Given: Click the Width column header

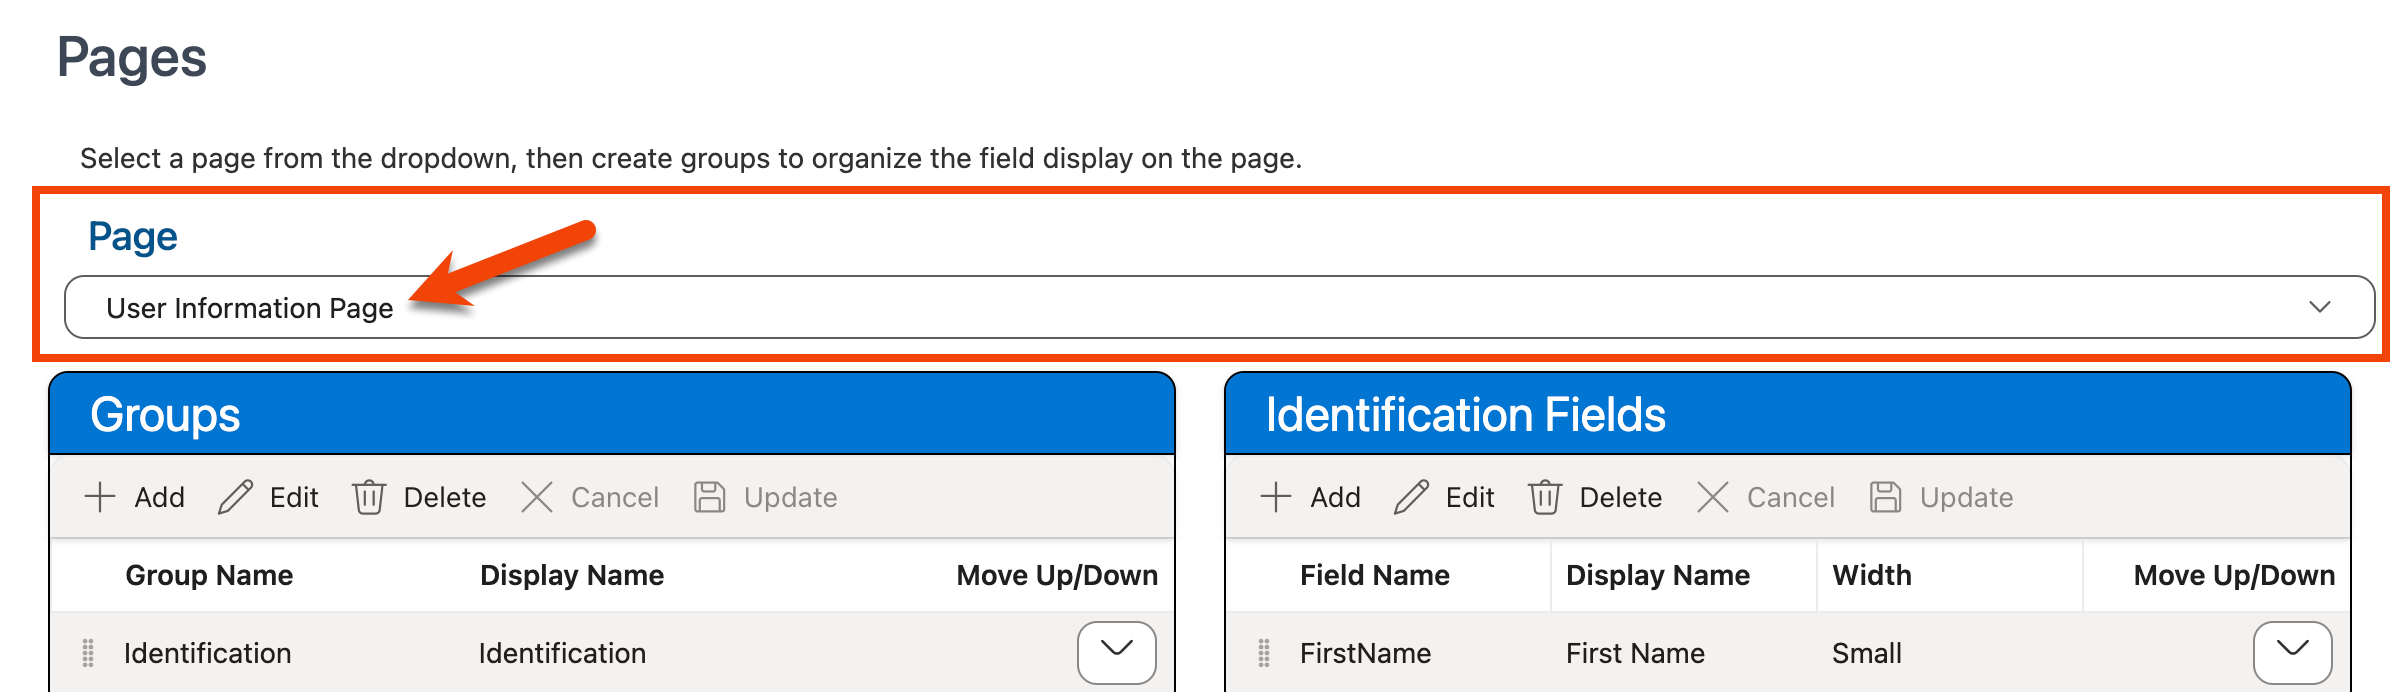Looking at the screenshot, I should [1872, 575].
